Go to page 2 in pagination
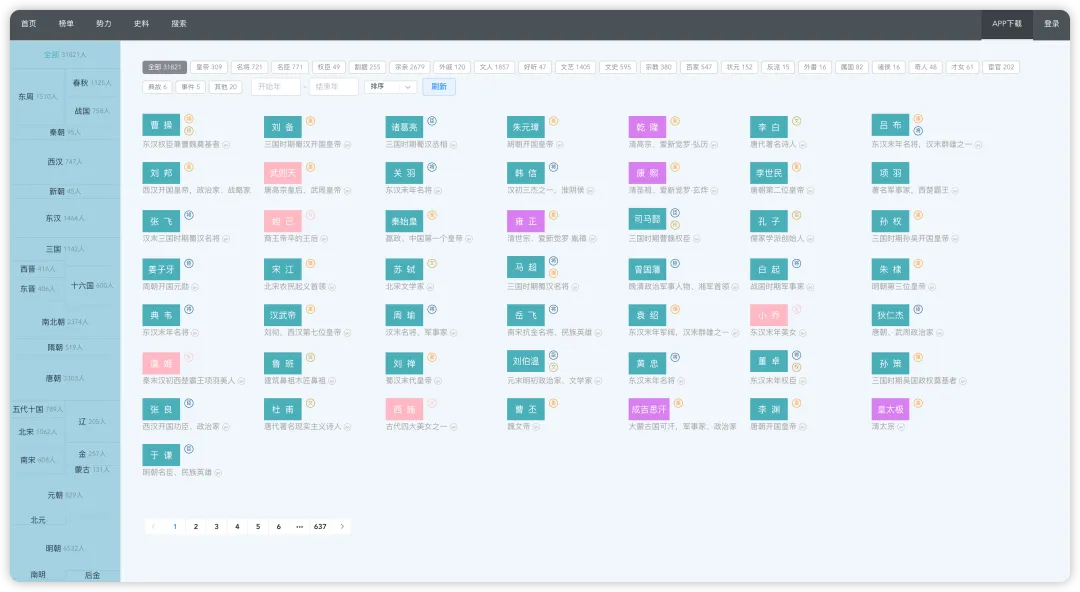Image resolution: width=1080 pixels, height=592 pixels. 196,527
